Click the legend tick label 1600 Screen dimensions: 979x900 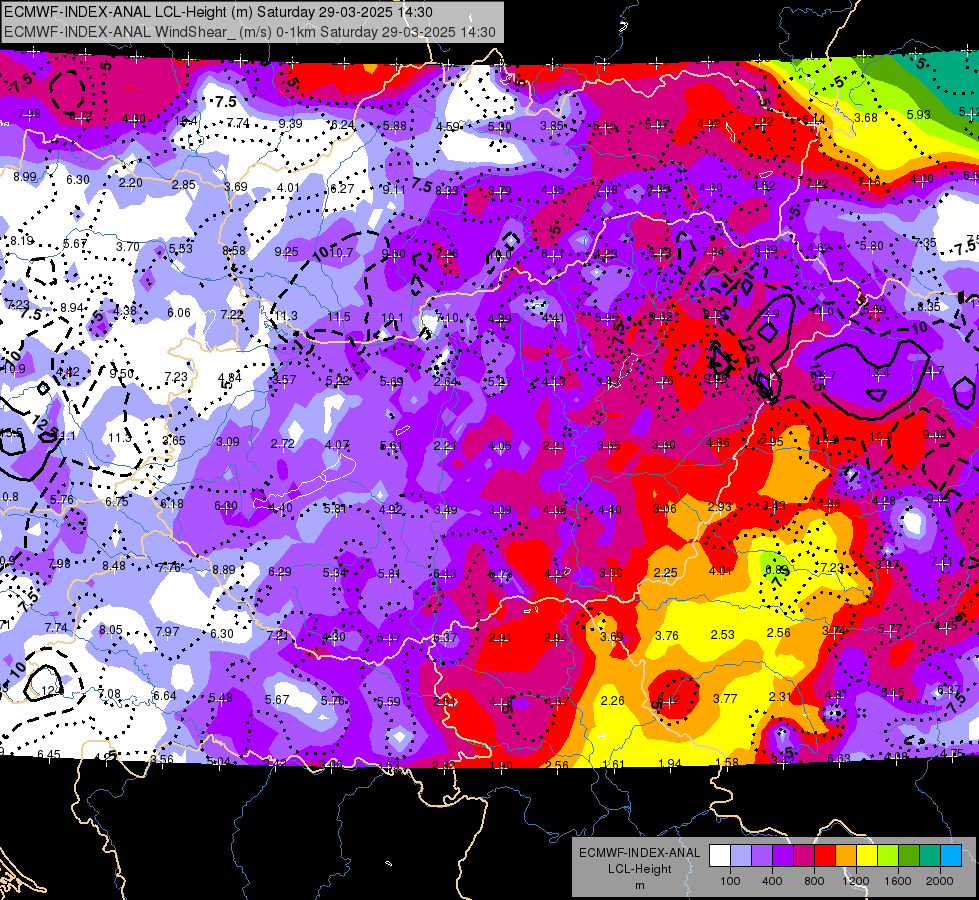(898, 881)
